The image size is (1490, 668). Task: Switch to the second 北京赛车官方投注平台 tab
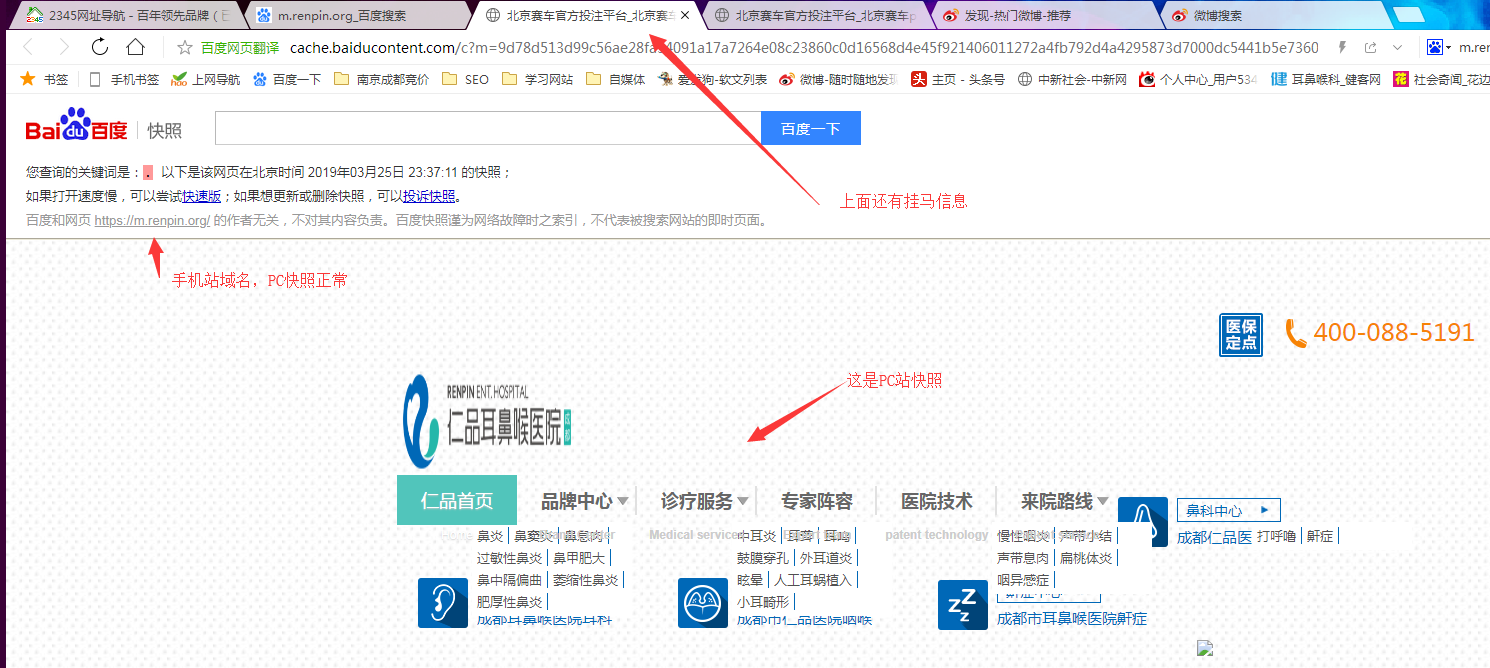tap(815, 15)
